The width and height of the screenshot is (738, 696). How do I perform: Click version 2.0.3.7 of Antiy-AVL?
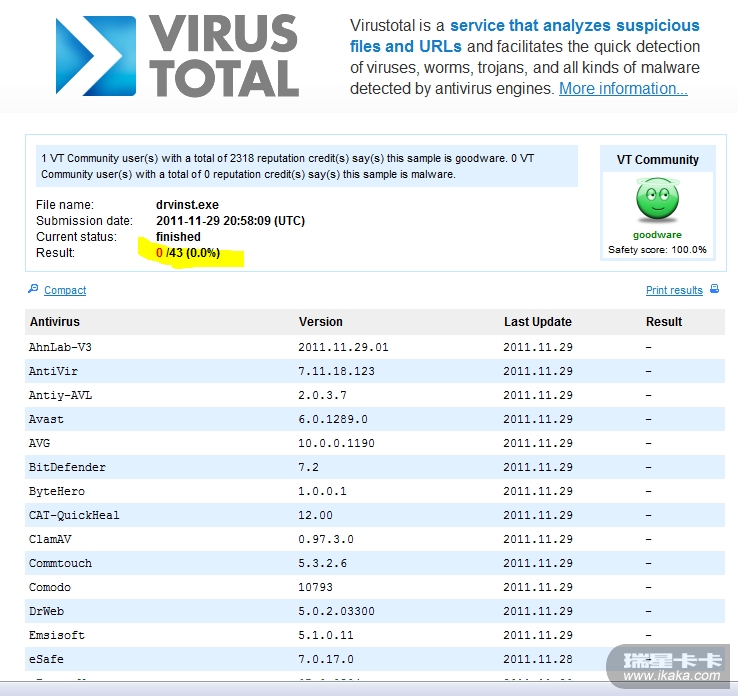322,395
